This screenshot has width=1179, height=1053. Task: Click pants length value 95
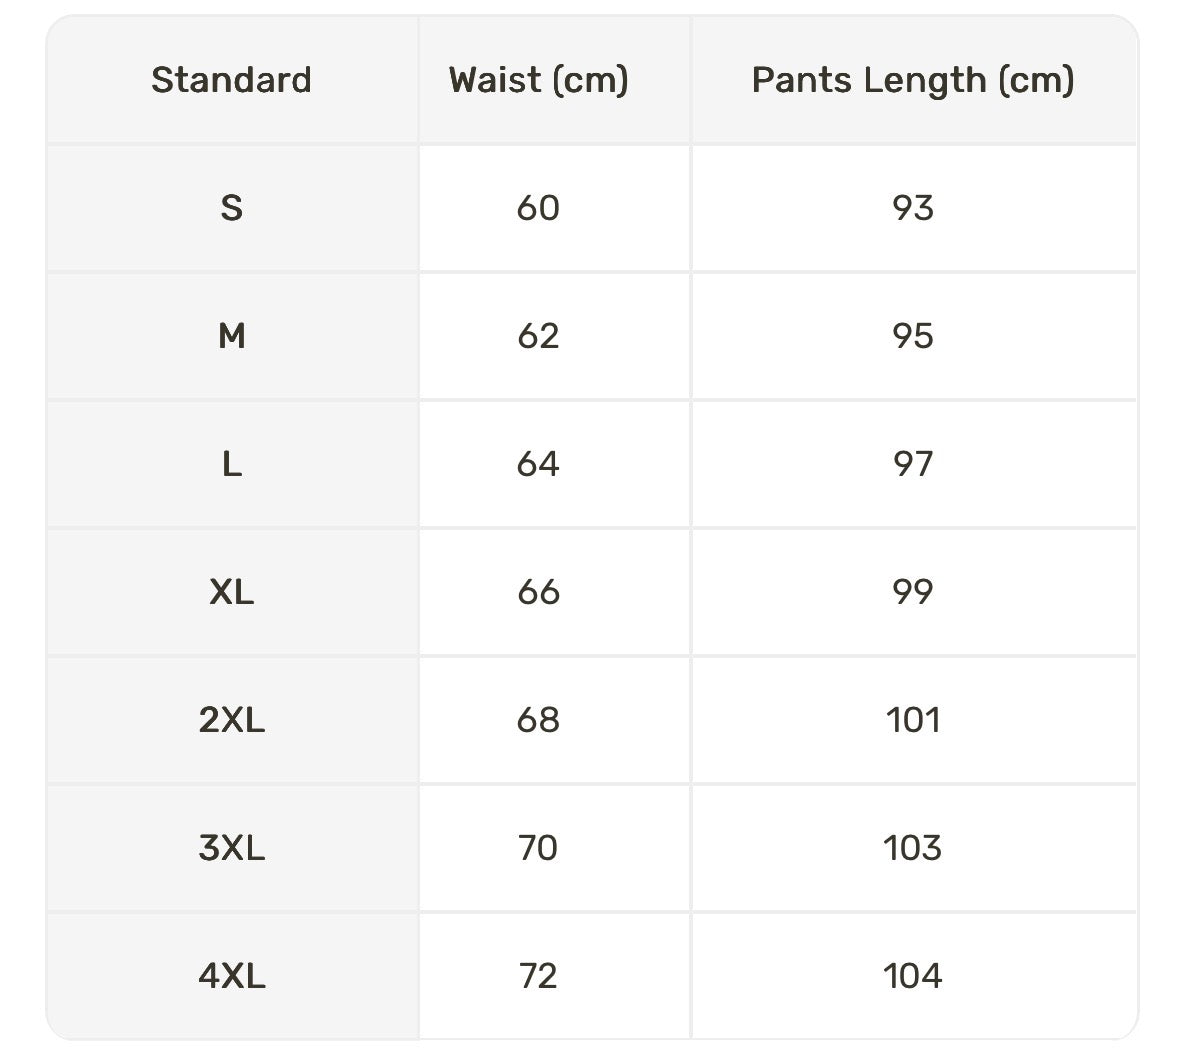click(x=912, y=336)
